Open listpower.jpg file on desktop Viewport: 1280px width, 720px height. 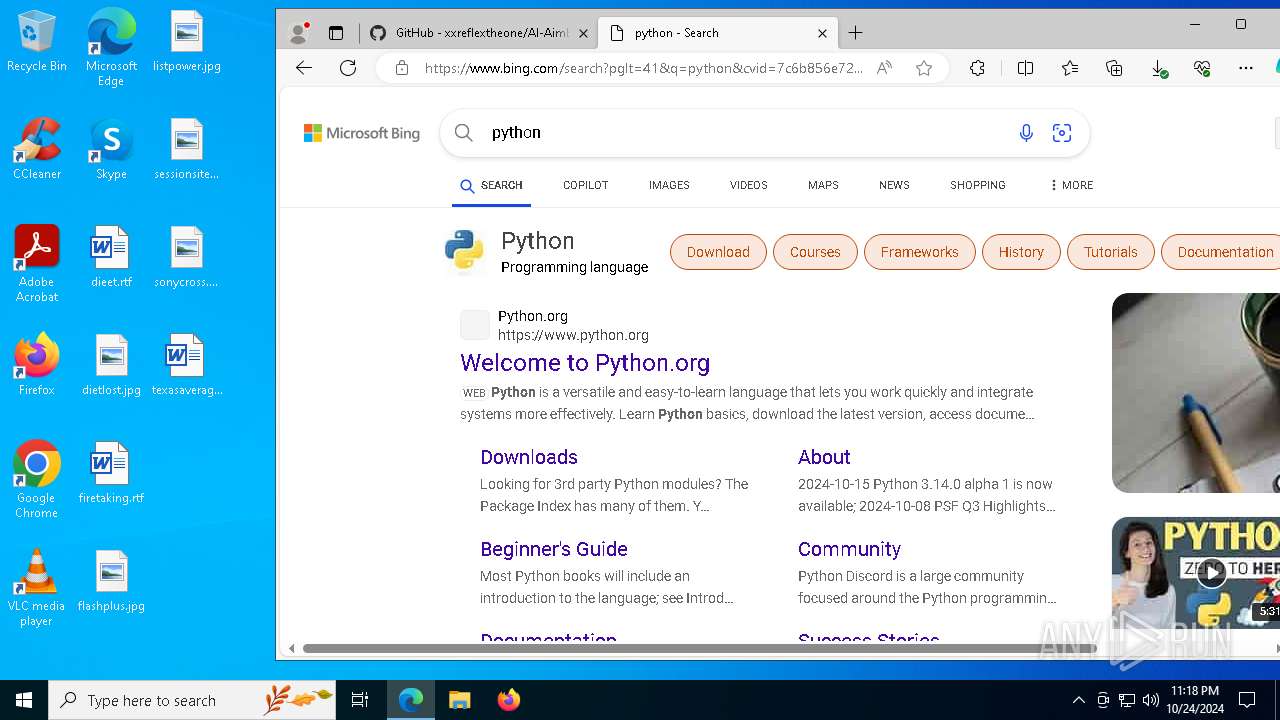(186, 42)
